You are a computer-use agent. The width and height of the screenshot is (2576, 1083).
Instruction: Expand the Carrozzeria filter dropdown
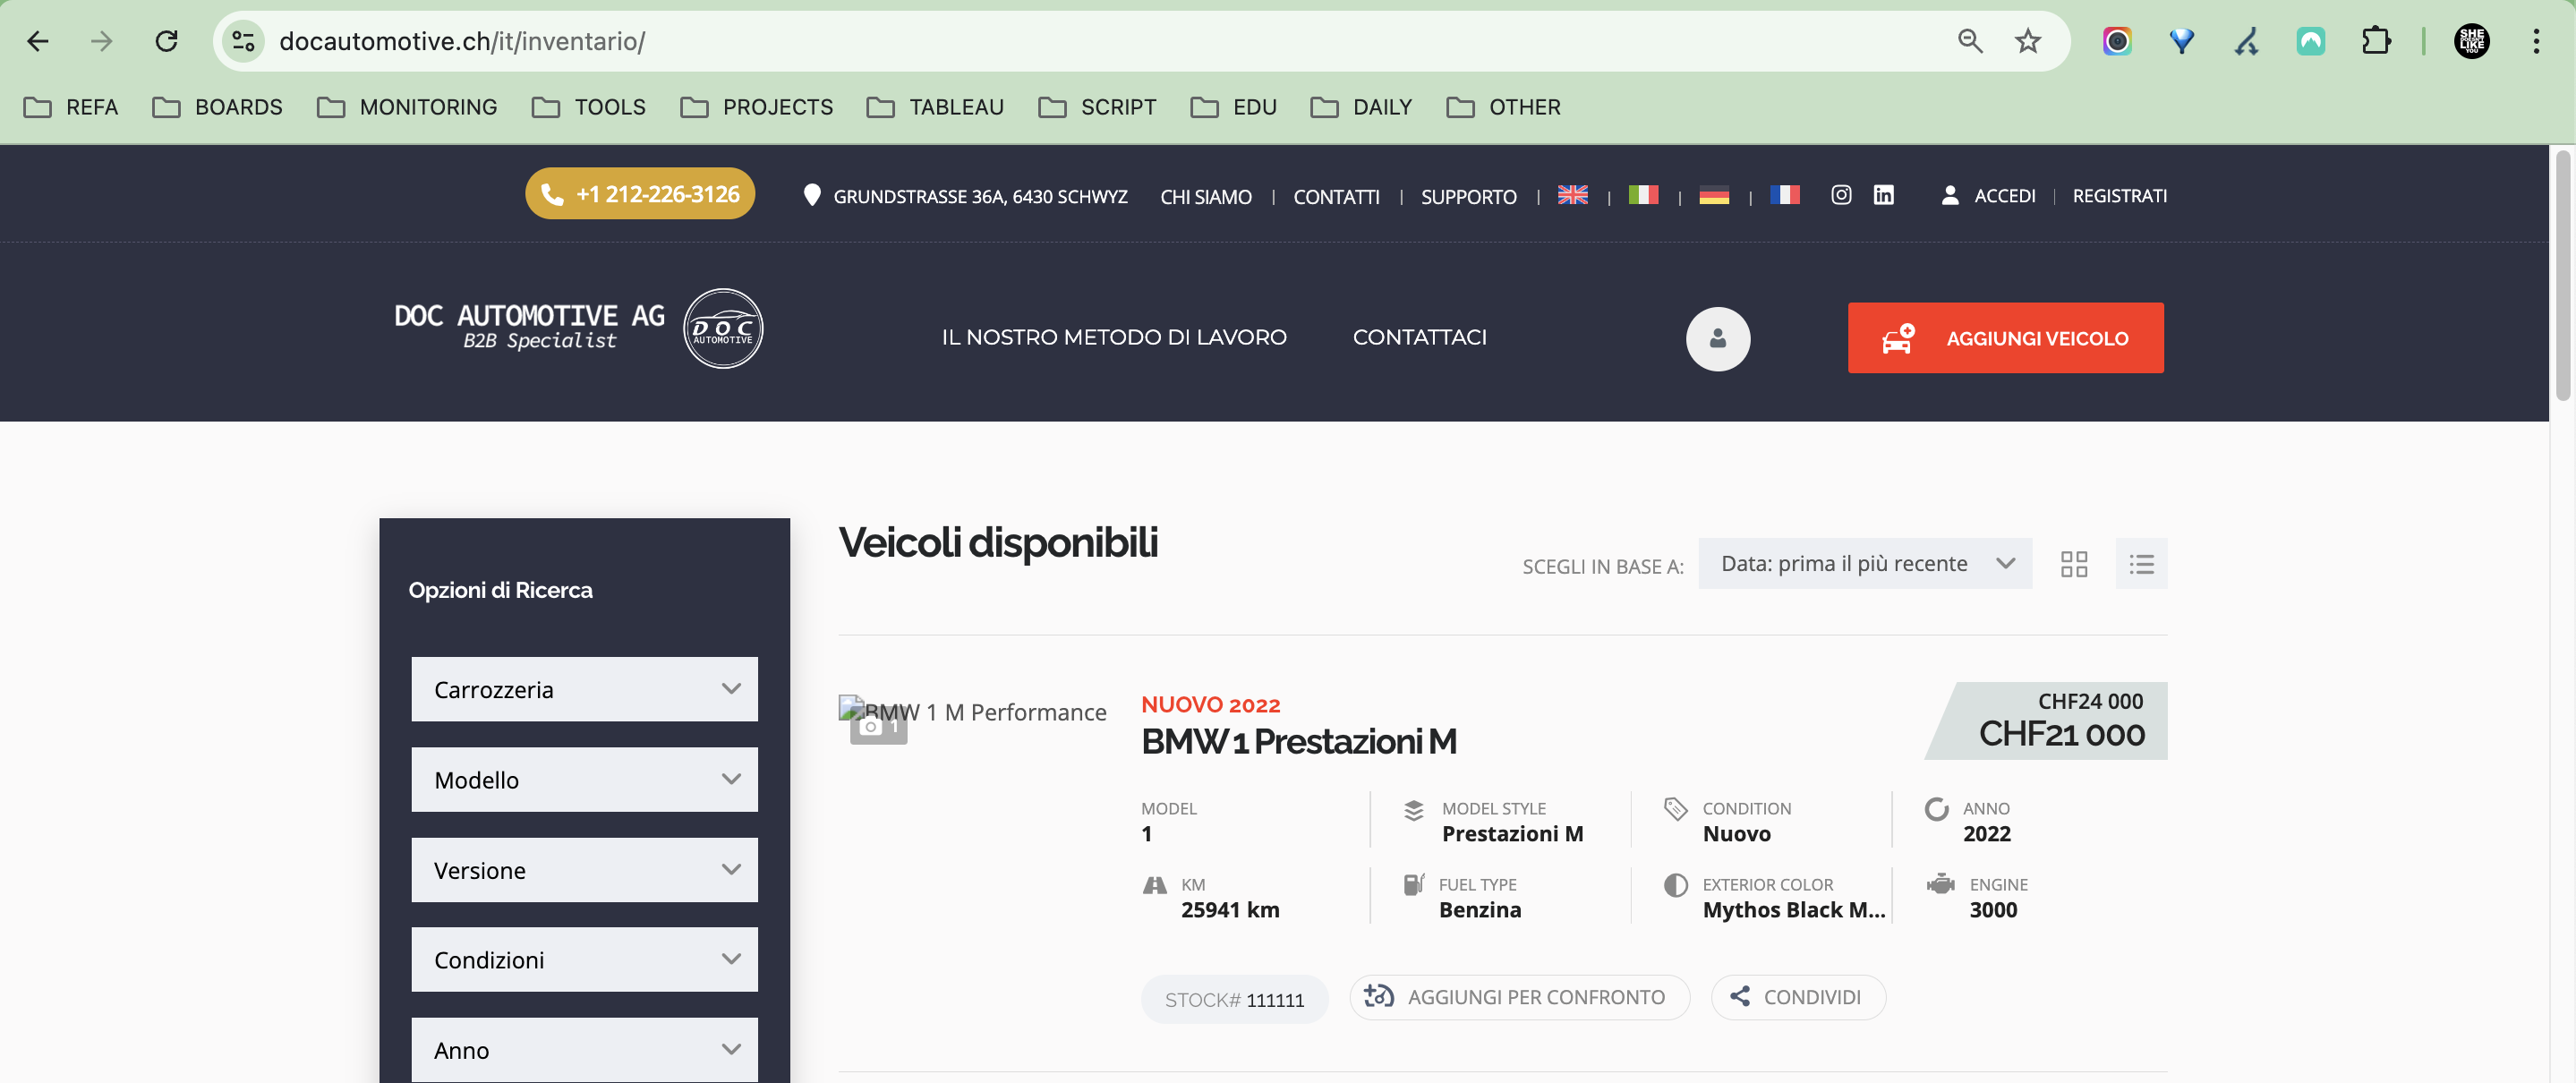click(x=584, y=689)
